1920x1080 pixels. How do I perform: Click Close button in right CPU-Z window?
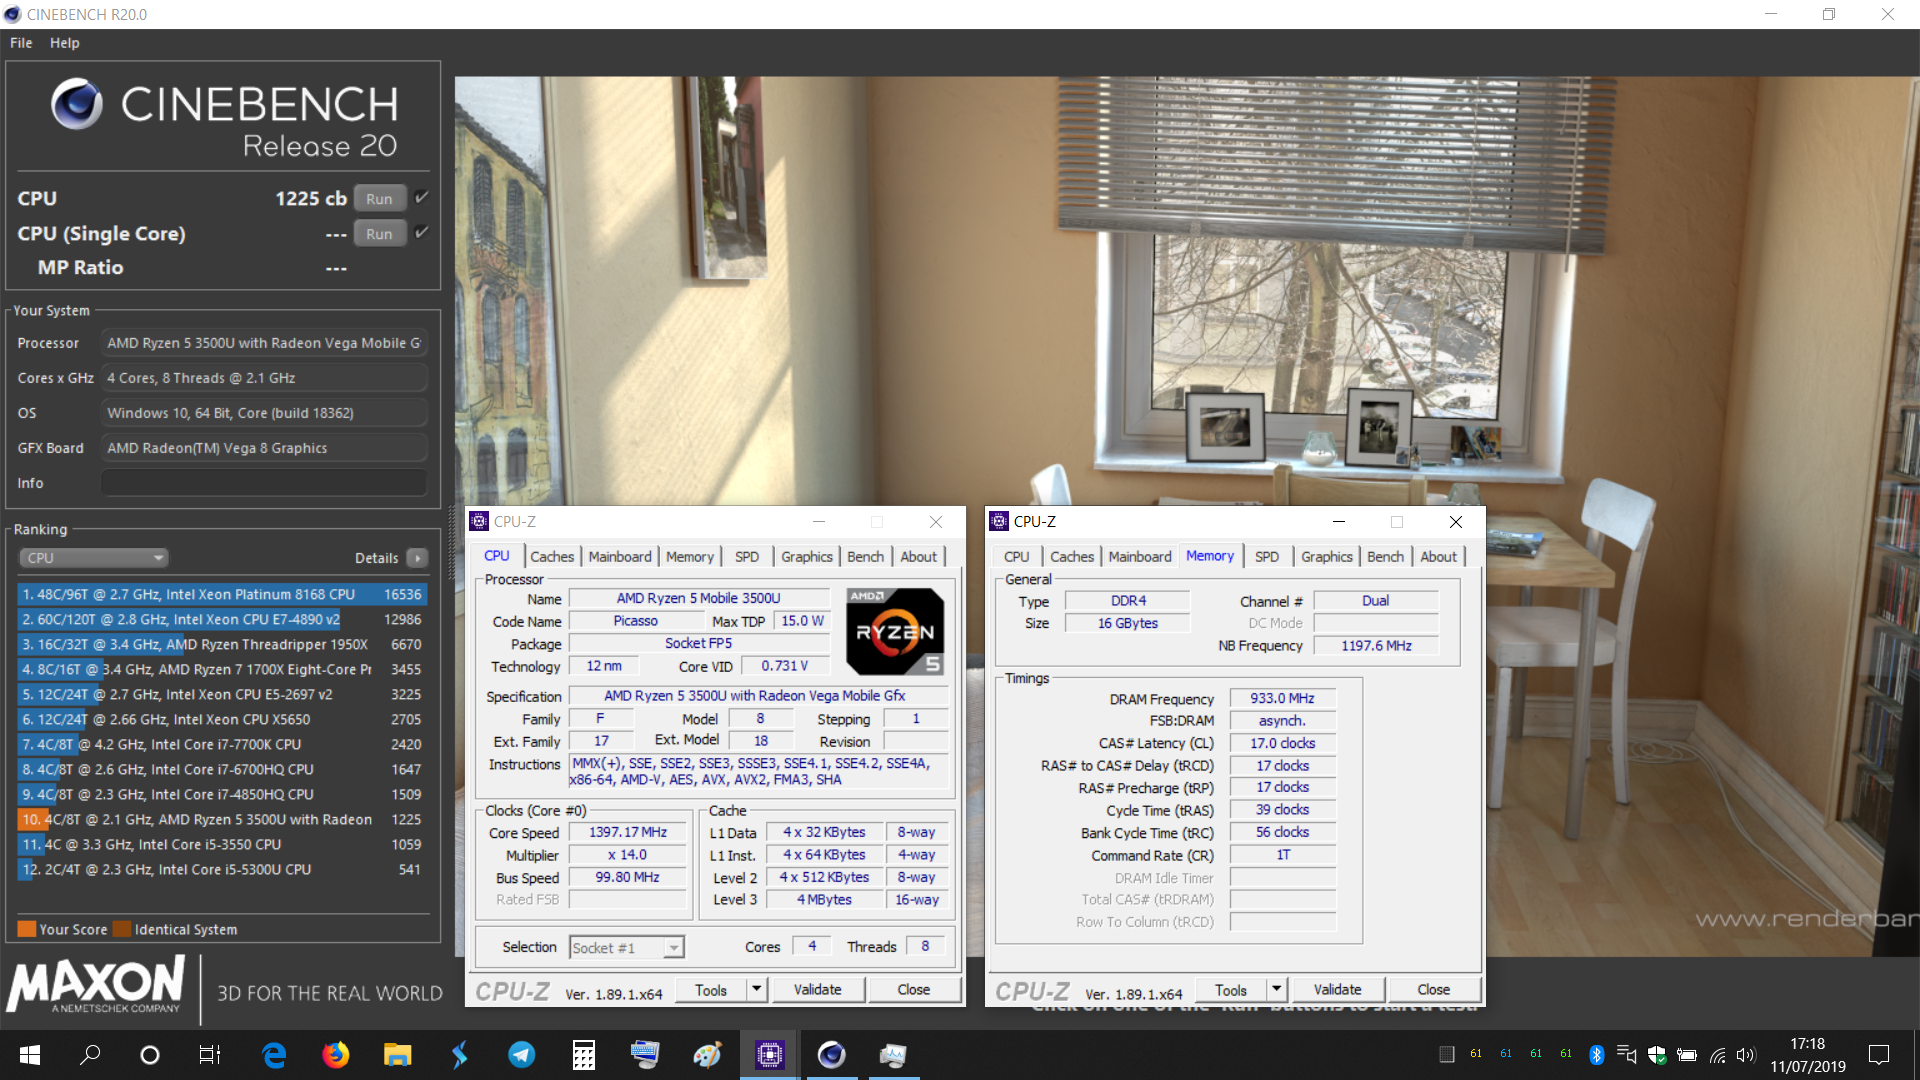click(x=1434, y=990)
